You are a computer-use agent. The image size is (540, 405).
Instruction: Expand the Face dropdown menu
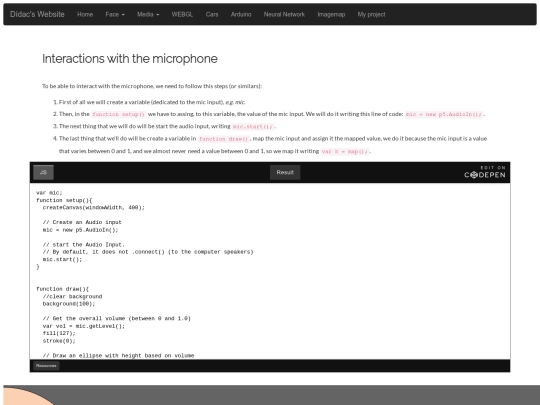(115, 14)
